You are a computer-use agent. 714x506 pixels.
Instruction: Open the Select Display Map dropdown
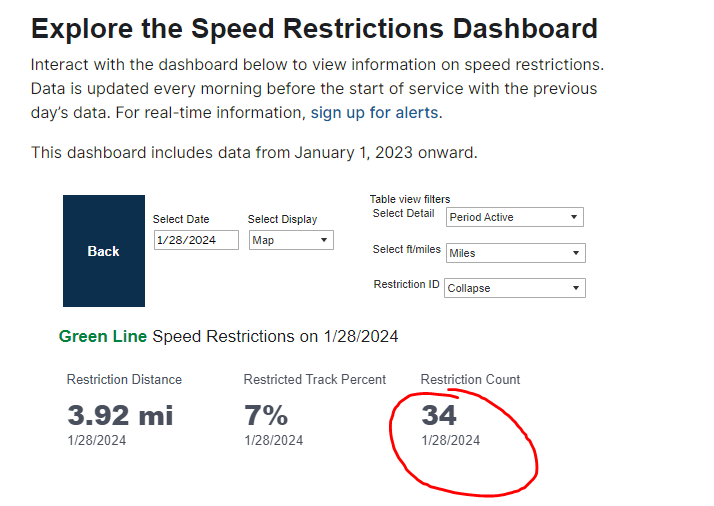pyautogui.click(x=291, y=240)
